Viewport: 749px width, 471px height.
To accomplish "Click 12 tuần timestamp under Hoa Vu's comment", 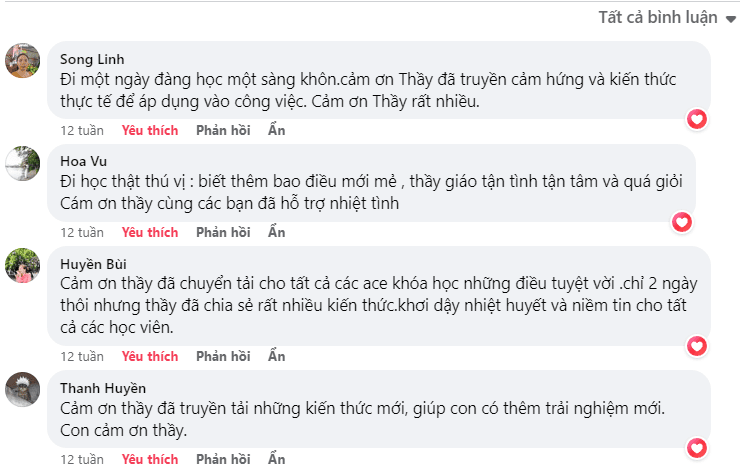I will [x=82, y=232].
